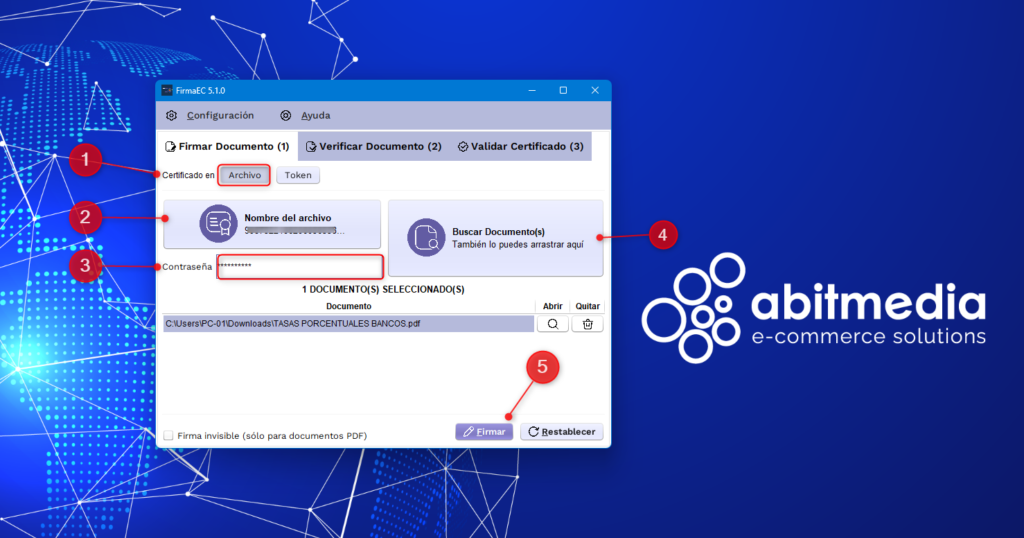Click the Documento column header

(349, 306)
